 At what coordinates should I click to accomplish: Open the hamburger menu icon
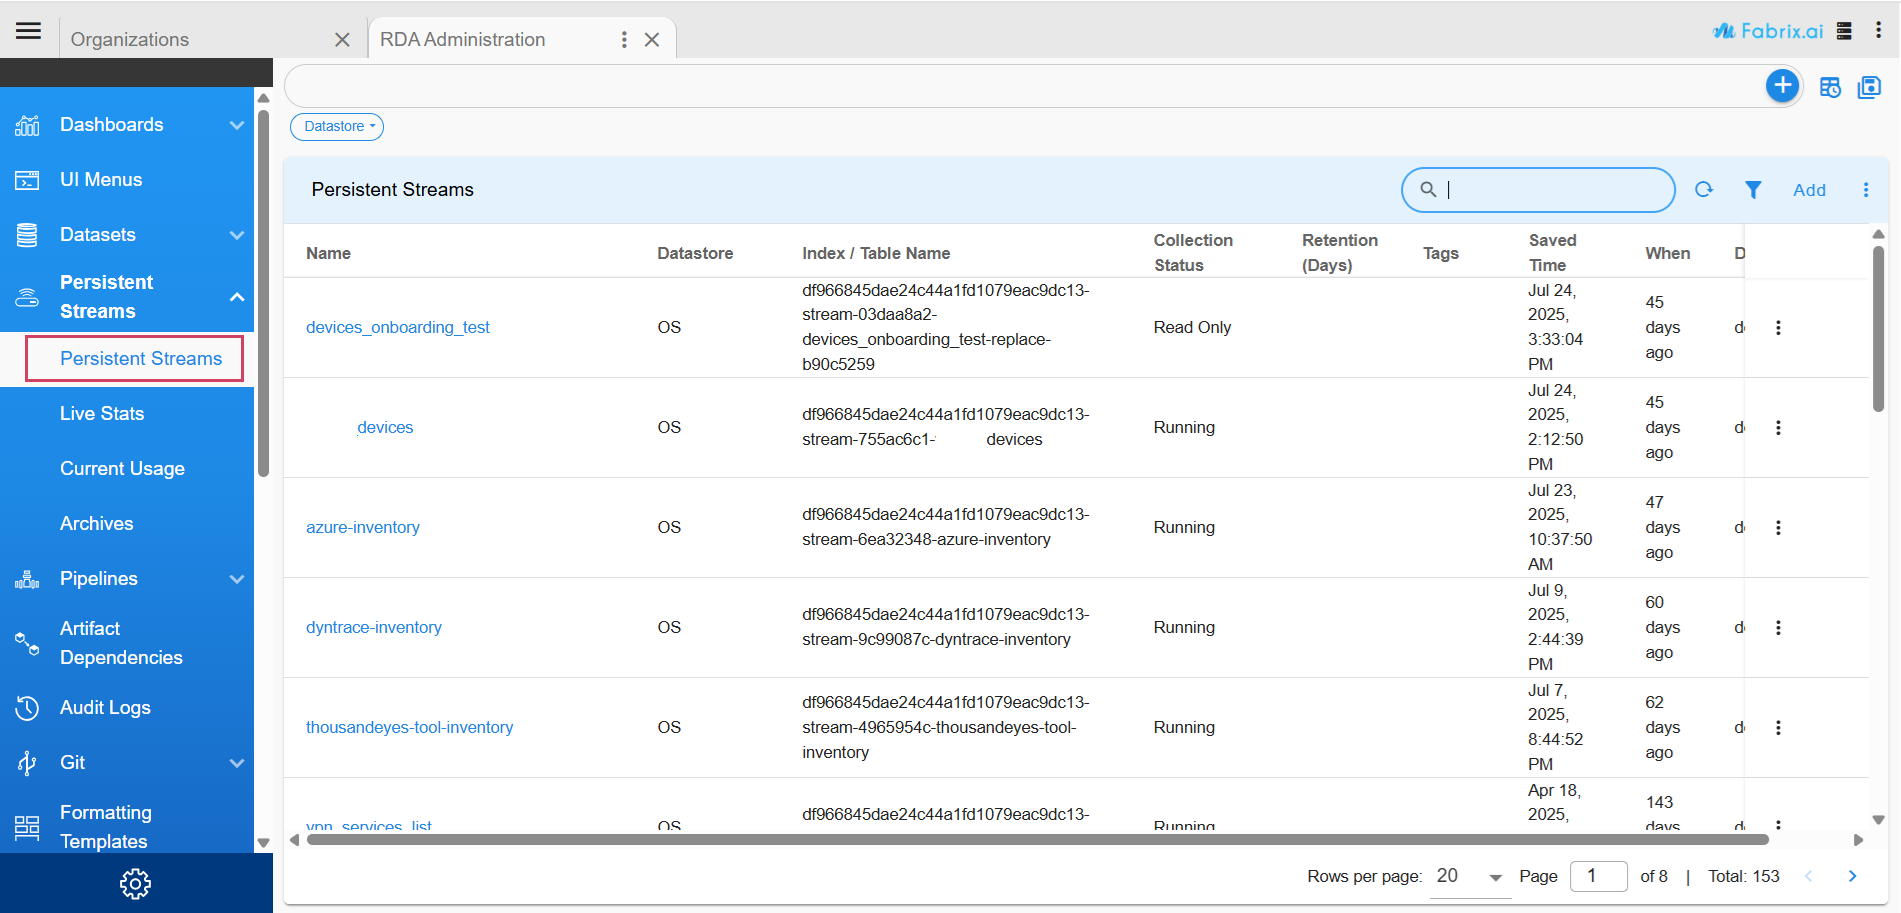pos(29,30)
